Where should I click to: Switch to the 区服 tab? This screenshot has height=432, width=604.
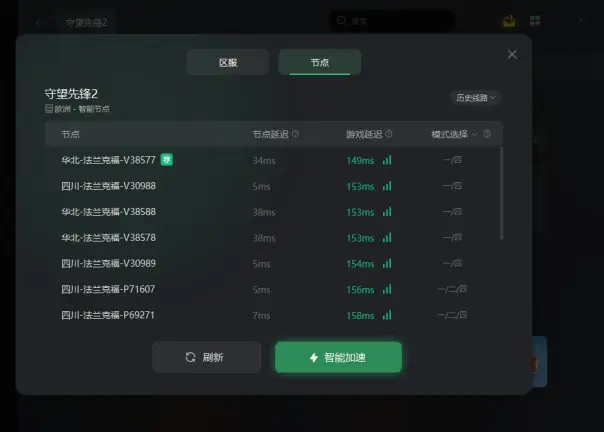(x=228, y=62)
